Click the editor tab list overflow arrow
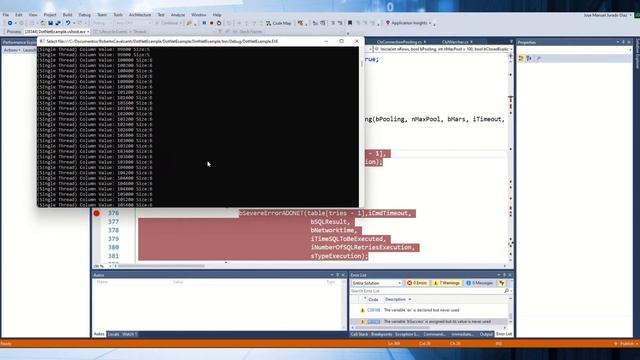Viewport: 640px width, 360px height. pyautogui.click(x=511, y=42)
